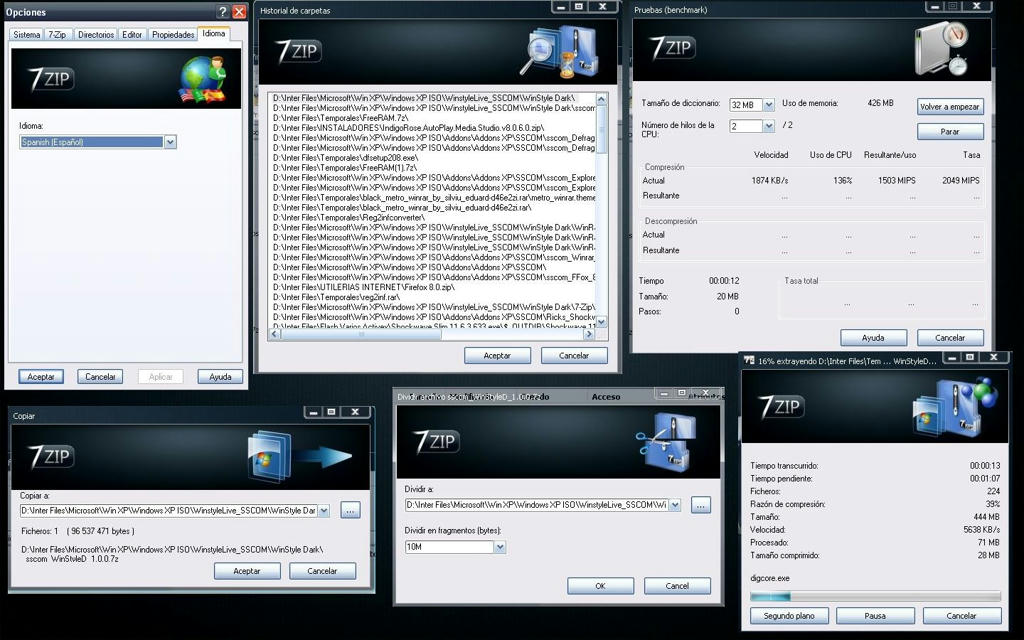Switch to the Editor tab
Image resolution: width=1024 pixels, height=640 pixels.
click(x=132, y=35)
